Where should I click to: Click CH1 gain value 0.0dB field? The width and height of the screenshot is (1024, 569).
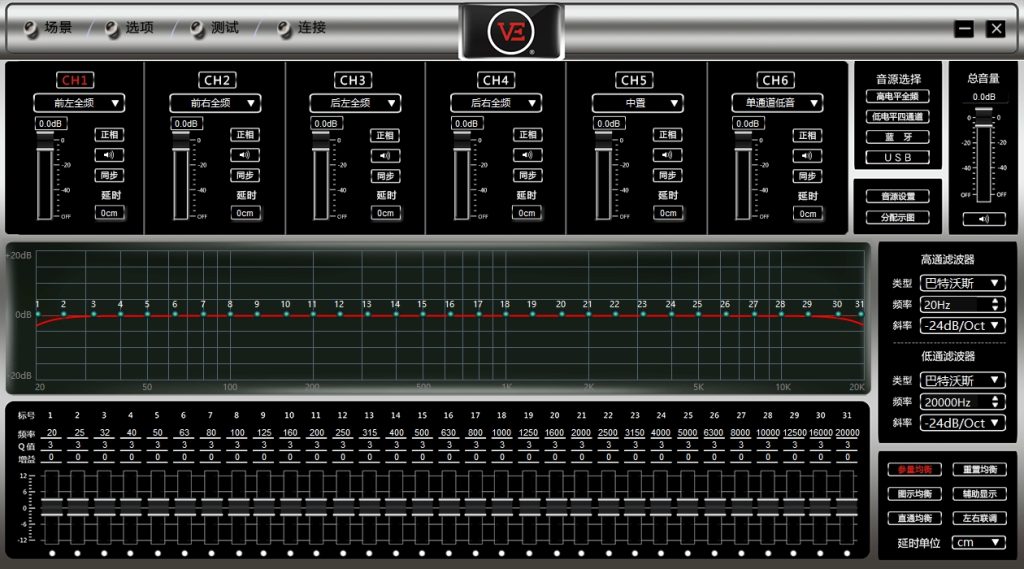[x=50, y=123]
